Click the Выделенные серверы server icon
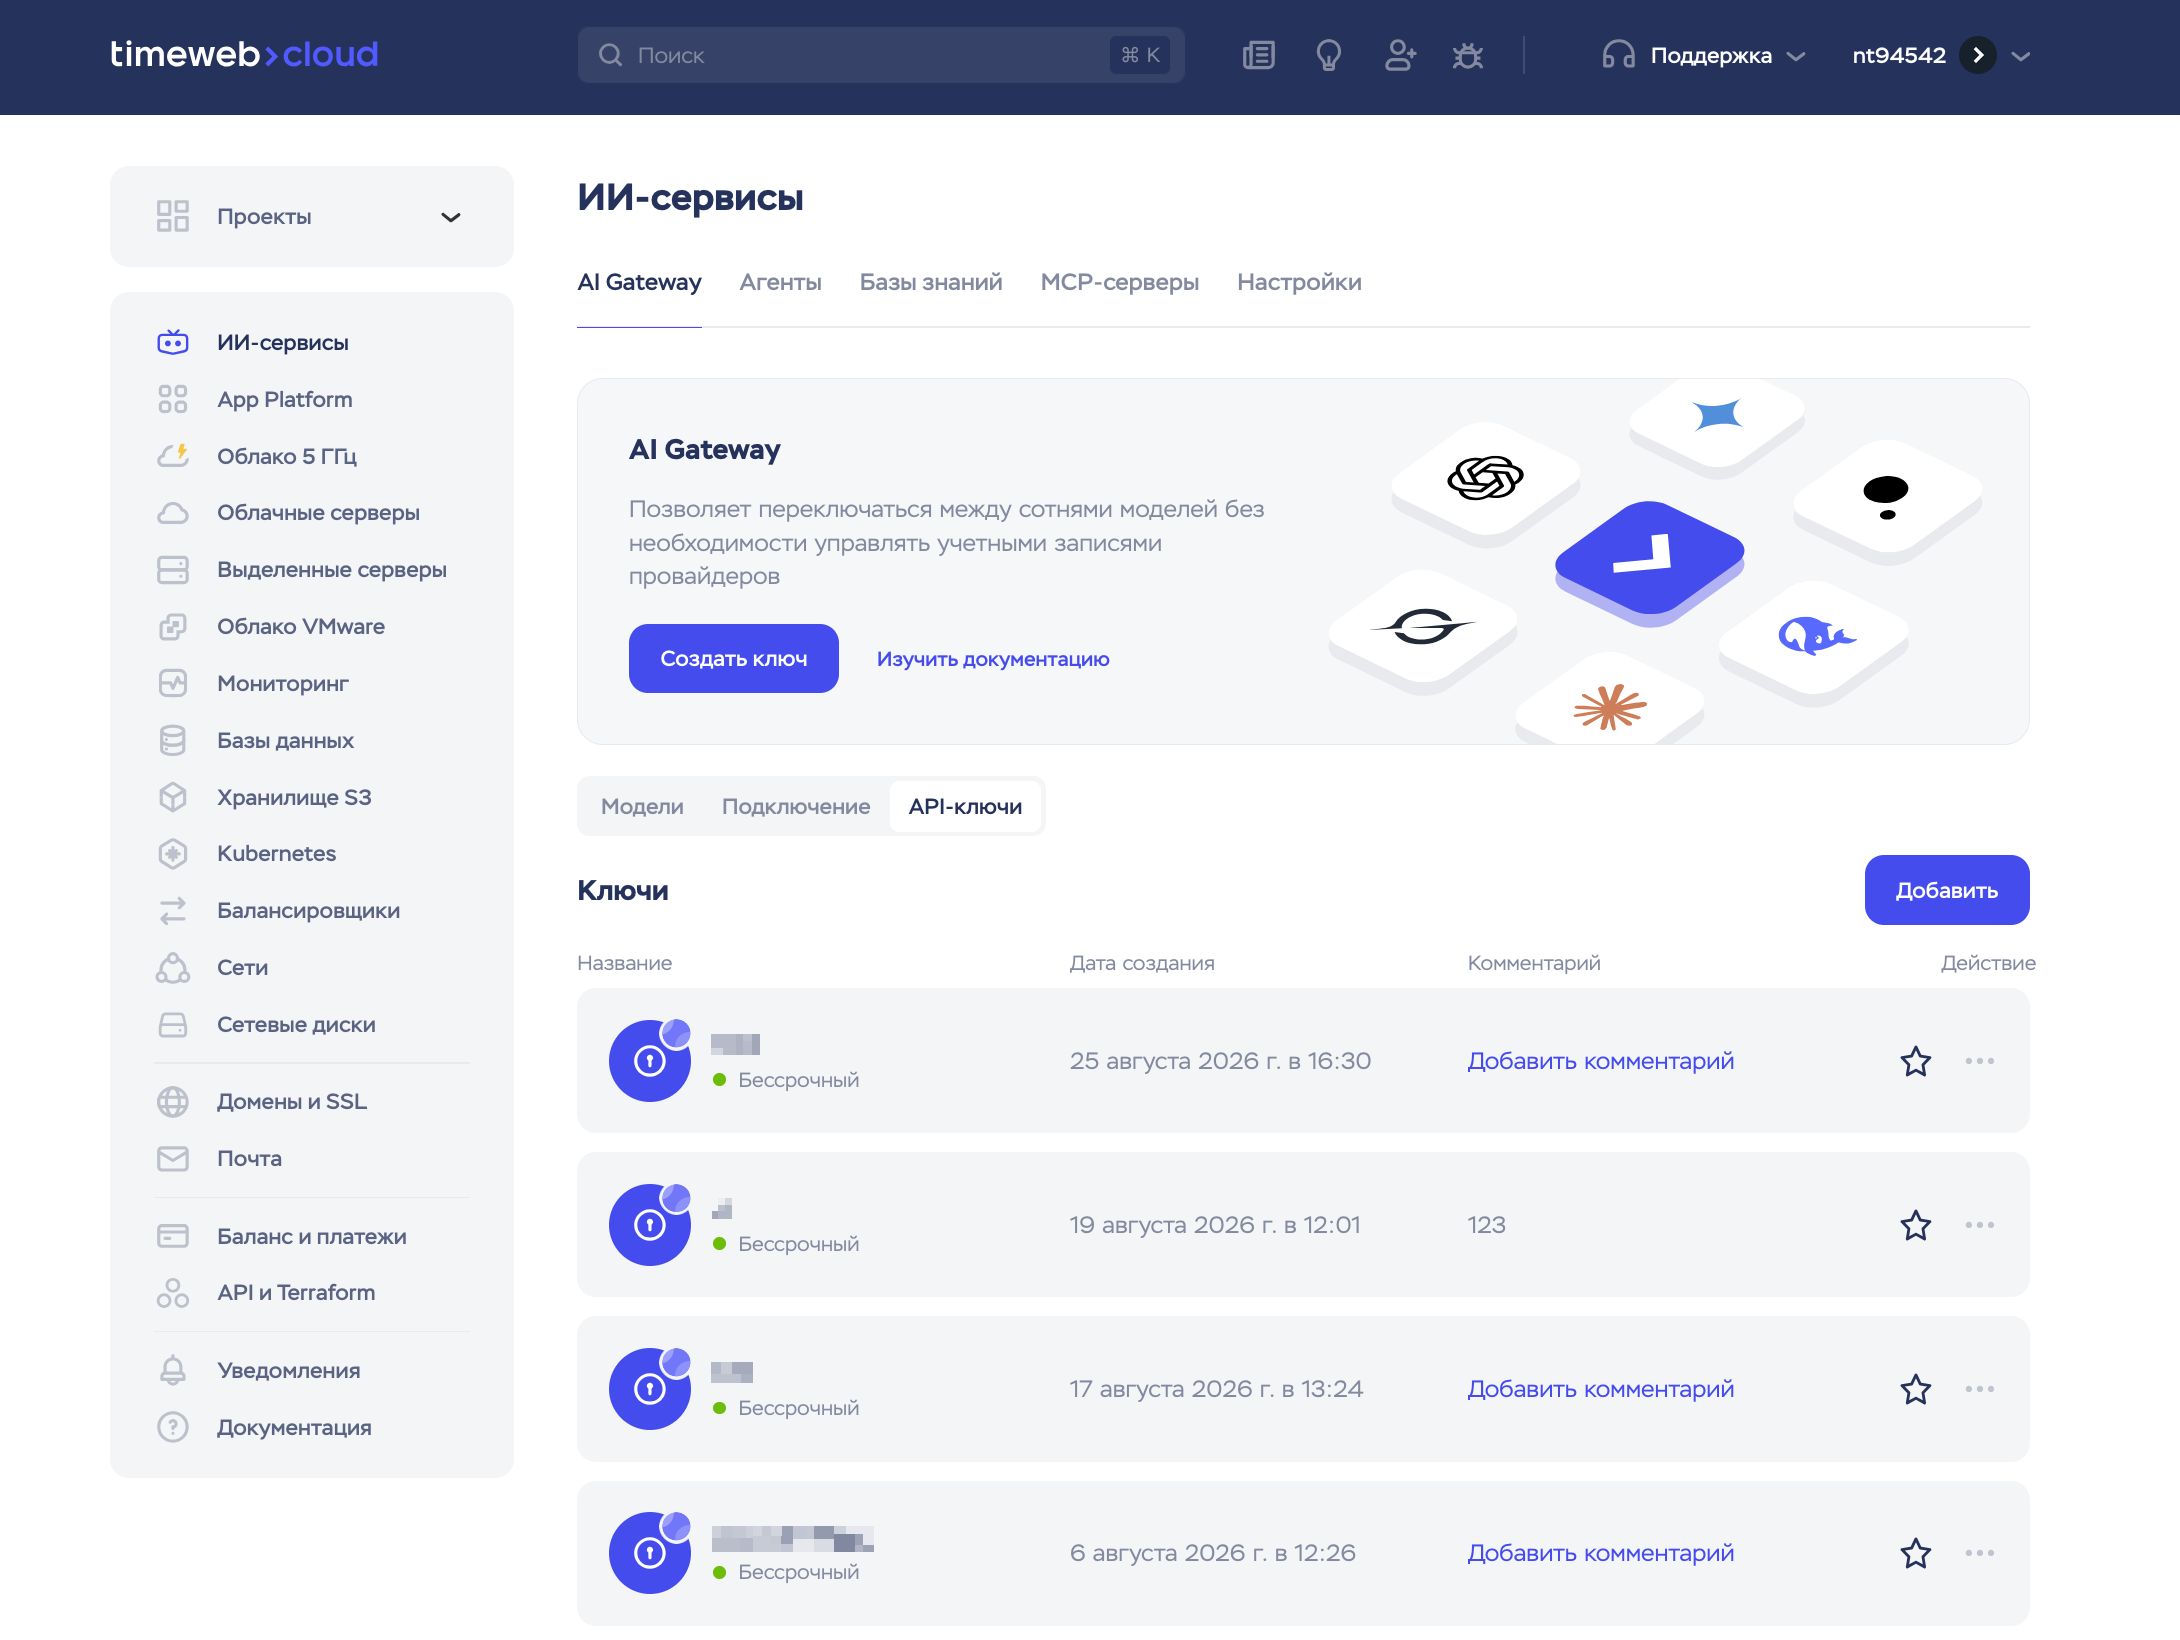The image size is (2180, 1640). tap(173, 570)
